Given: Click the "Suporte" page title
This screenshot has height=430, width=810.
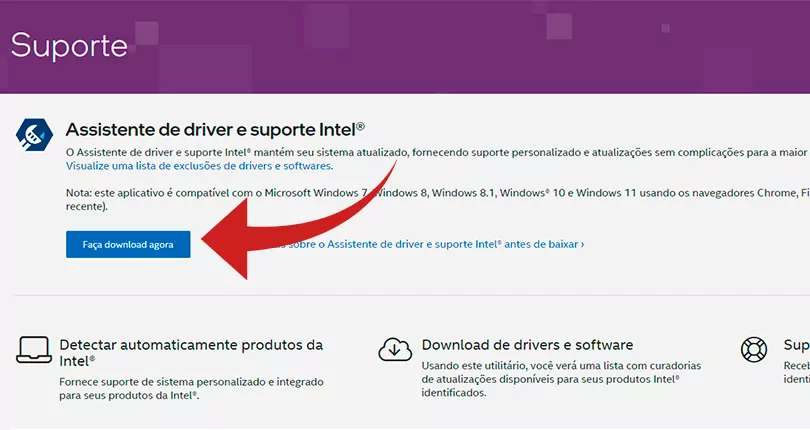Looking at the screenshot, I should (x=69, y=45).
